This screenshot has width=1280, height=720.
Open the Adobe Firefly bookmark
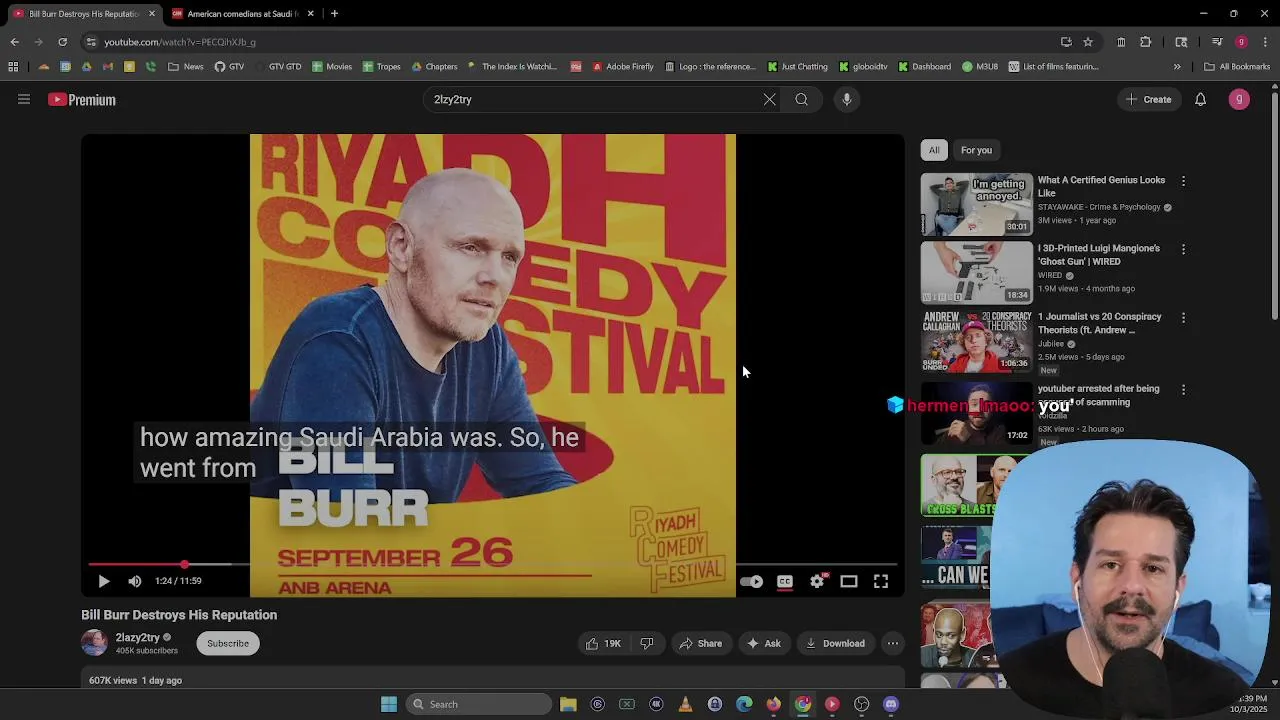[x=622, y=67]
